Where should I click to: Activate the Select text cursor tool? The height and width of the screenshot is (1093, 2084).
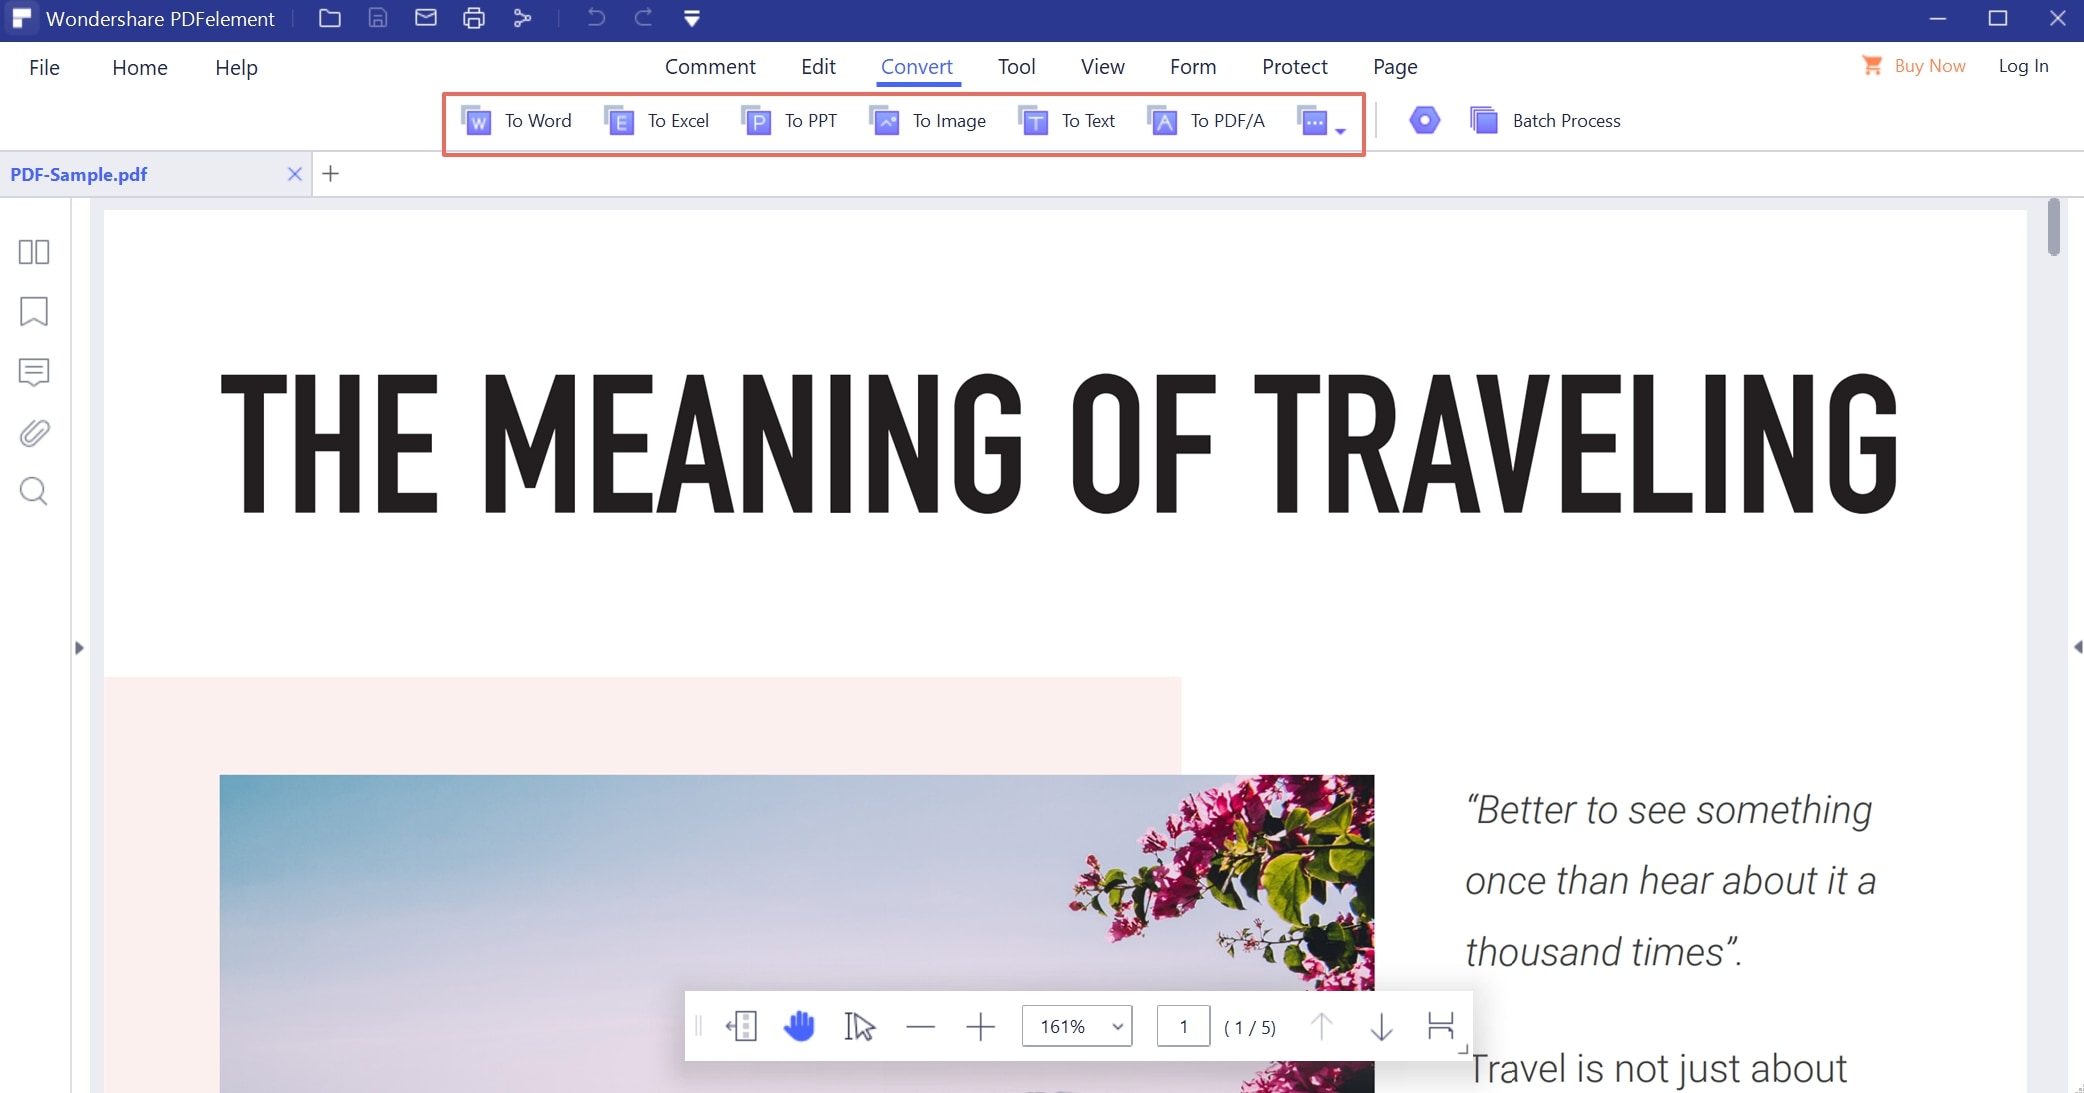pyautogui.click(x=859, y=1026)
